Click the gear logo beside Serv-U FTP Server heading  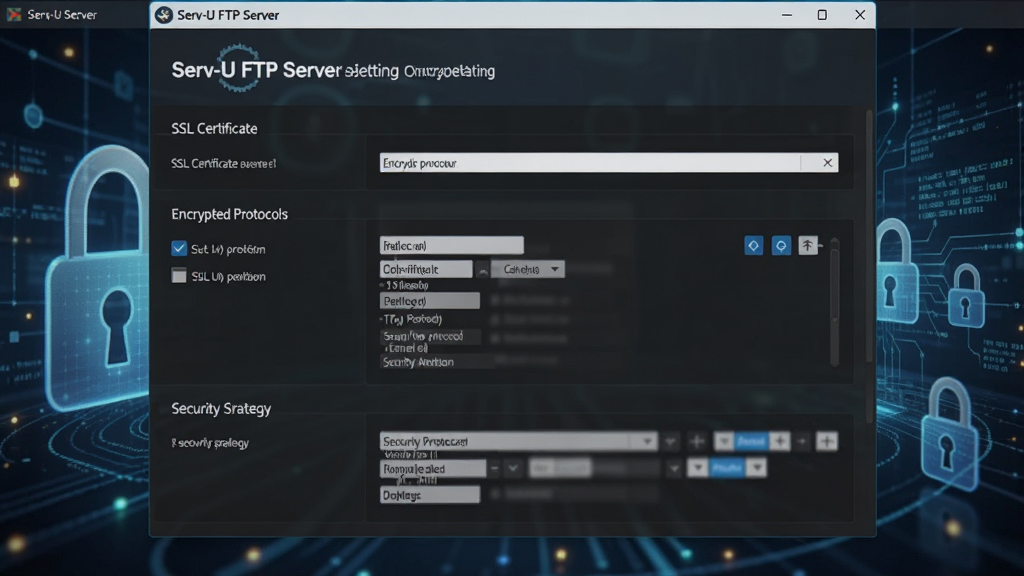[x=238, y=68]
